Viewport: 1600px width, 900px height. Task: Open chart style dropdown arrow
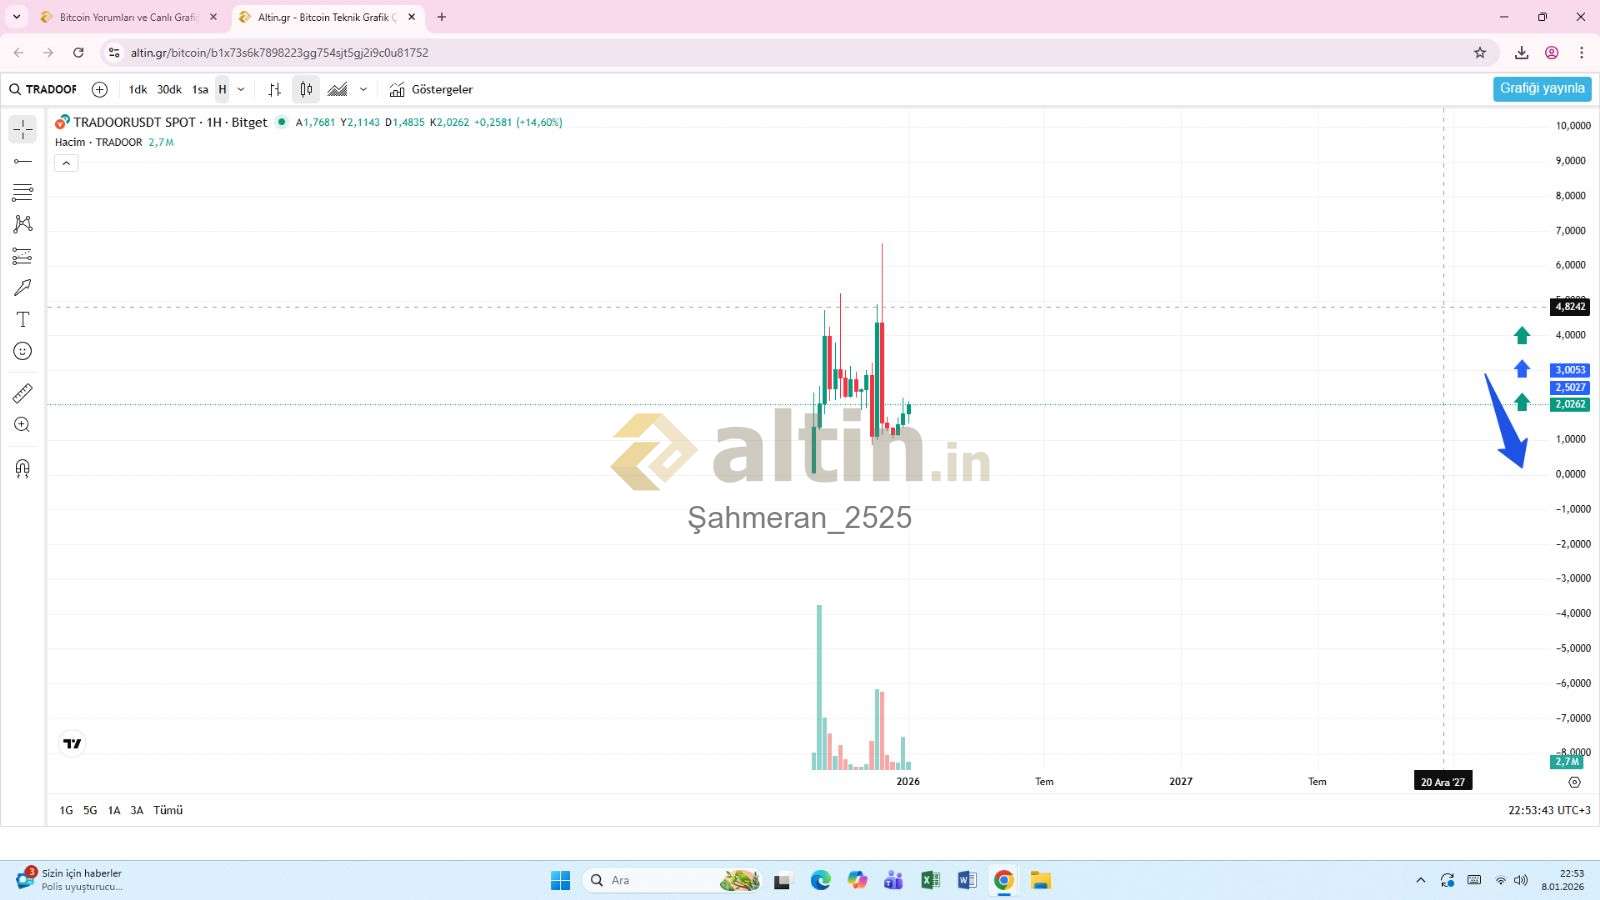click(363, 90)
